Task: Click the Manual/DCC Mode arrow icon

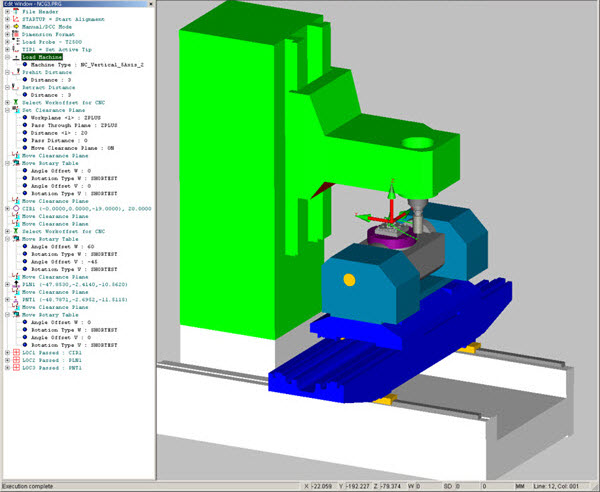Action: 16,32
